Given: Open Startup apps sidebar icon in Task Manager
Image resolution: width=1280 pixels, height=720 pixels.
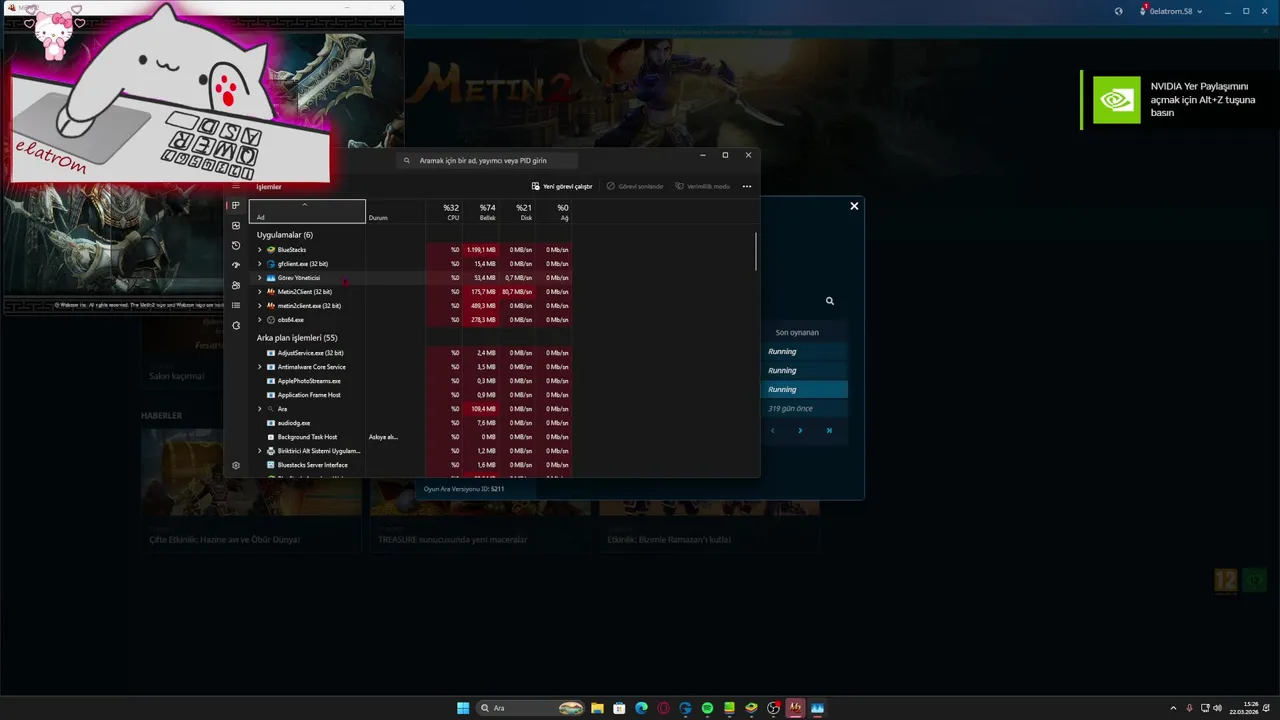Looking at the screenshot, I should [236, 265].
